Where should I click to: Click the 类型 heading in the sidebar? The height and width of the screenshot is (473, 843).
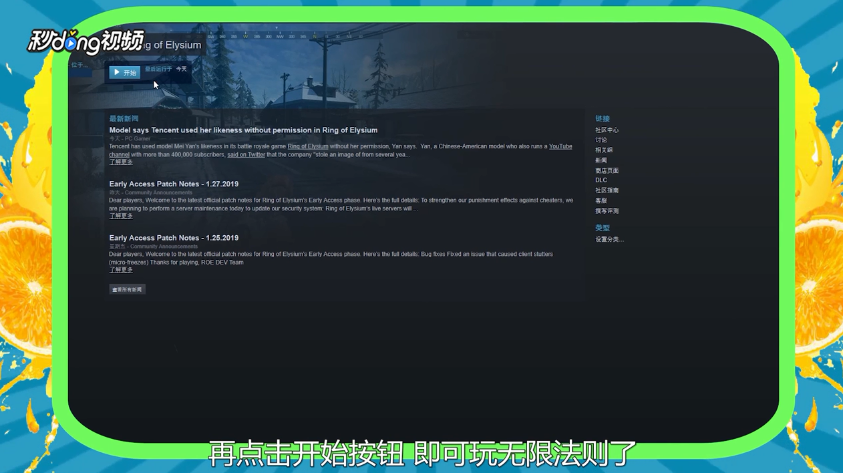coord(602,228)
